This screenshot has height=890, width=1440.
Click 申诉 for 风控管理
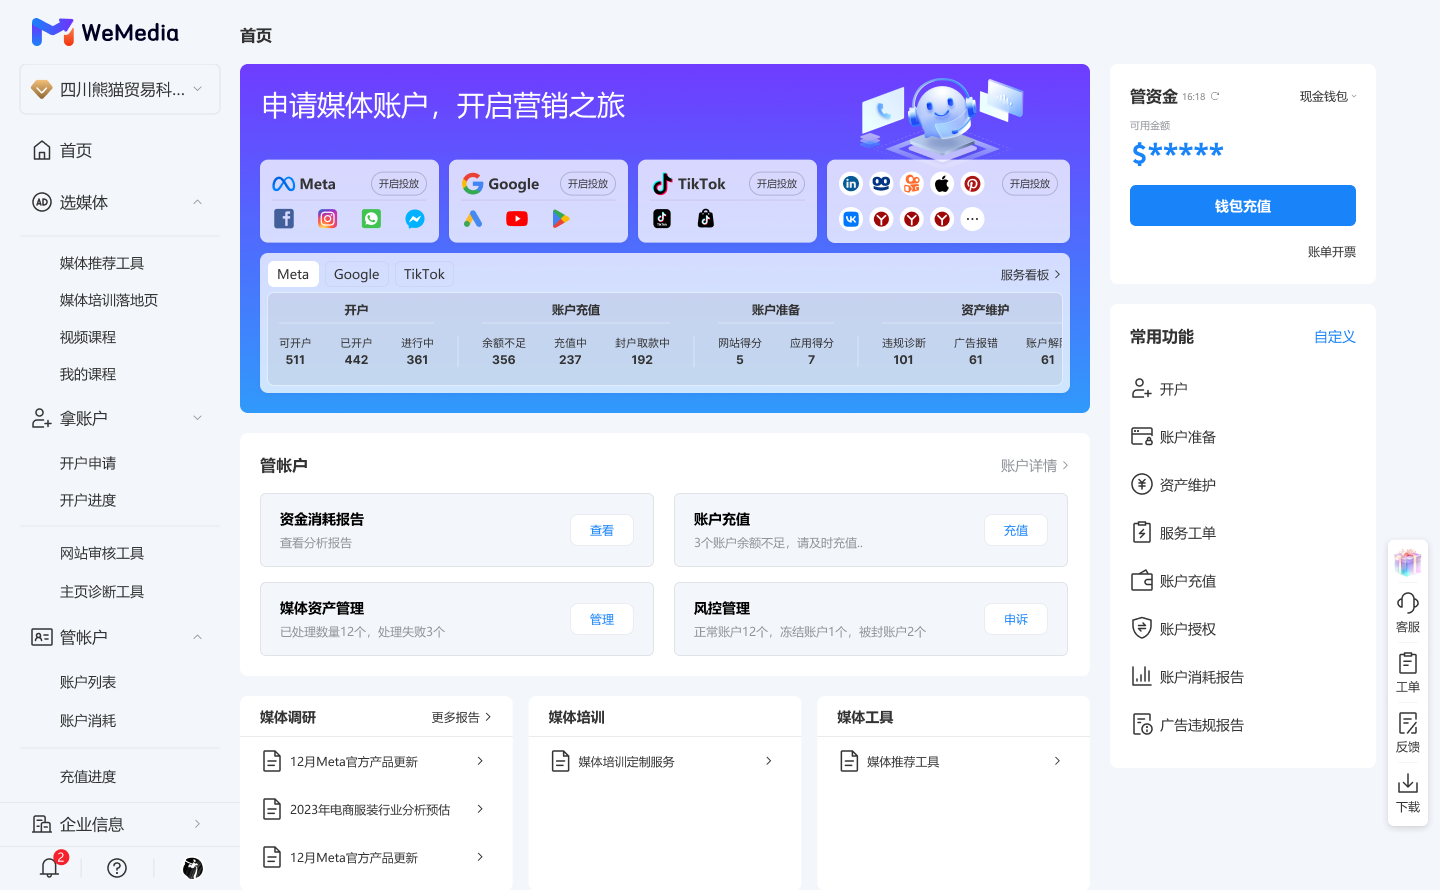coord(1016,619)
